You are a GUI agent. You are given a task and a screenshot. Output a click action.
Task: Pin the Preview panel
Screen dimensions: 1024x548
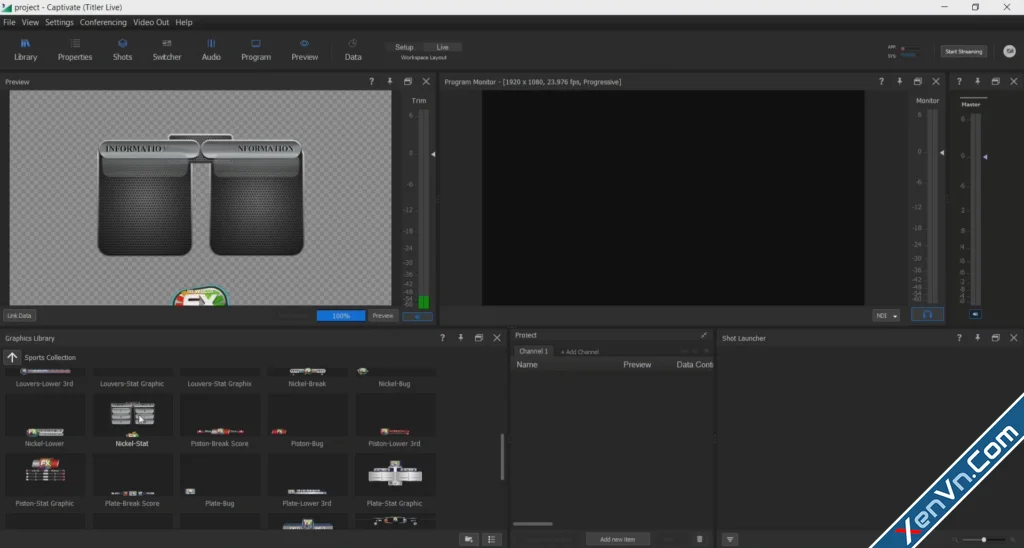point(390,82)
